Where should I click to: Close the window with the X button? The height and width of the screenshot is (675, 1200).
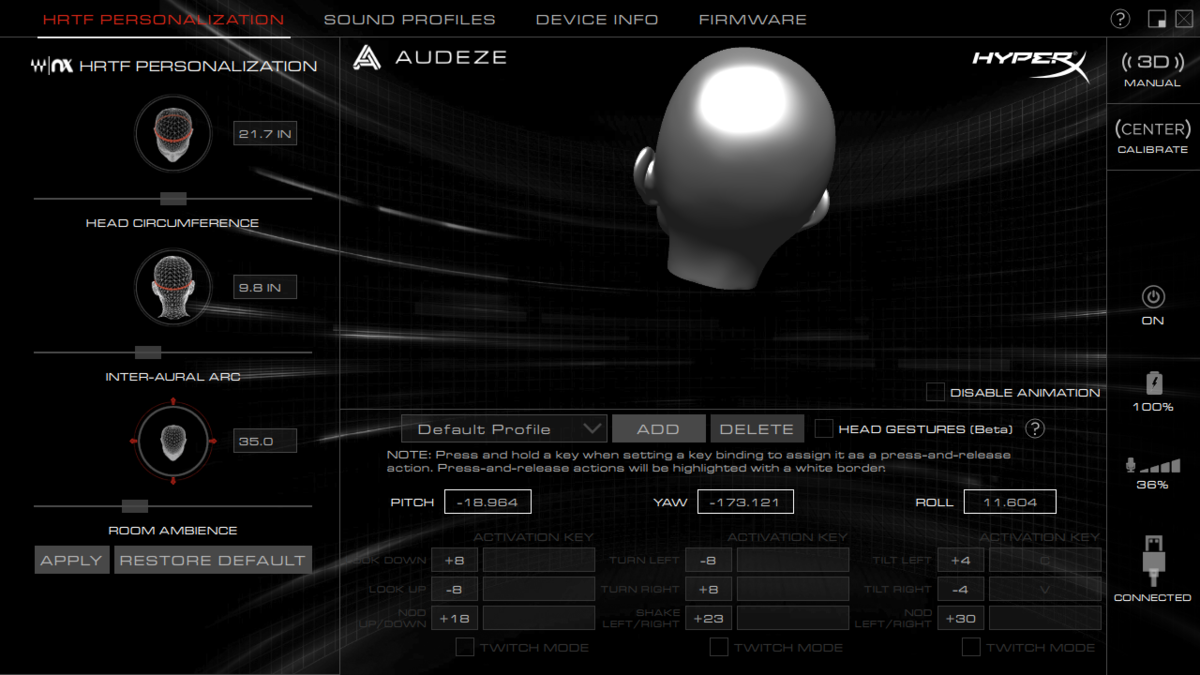click(x=1184, y=19)
